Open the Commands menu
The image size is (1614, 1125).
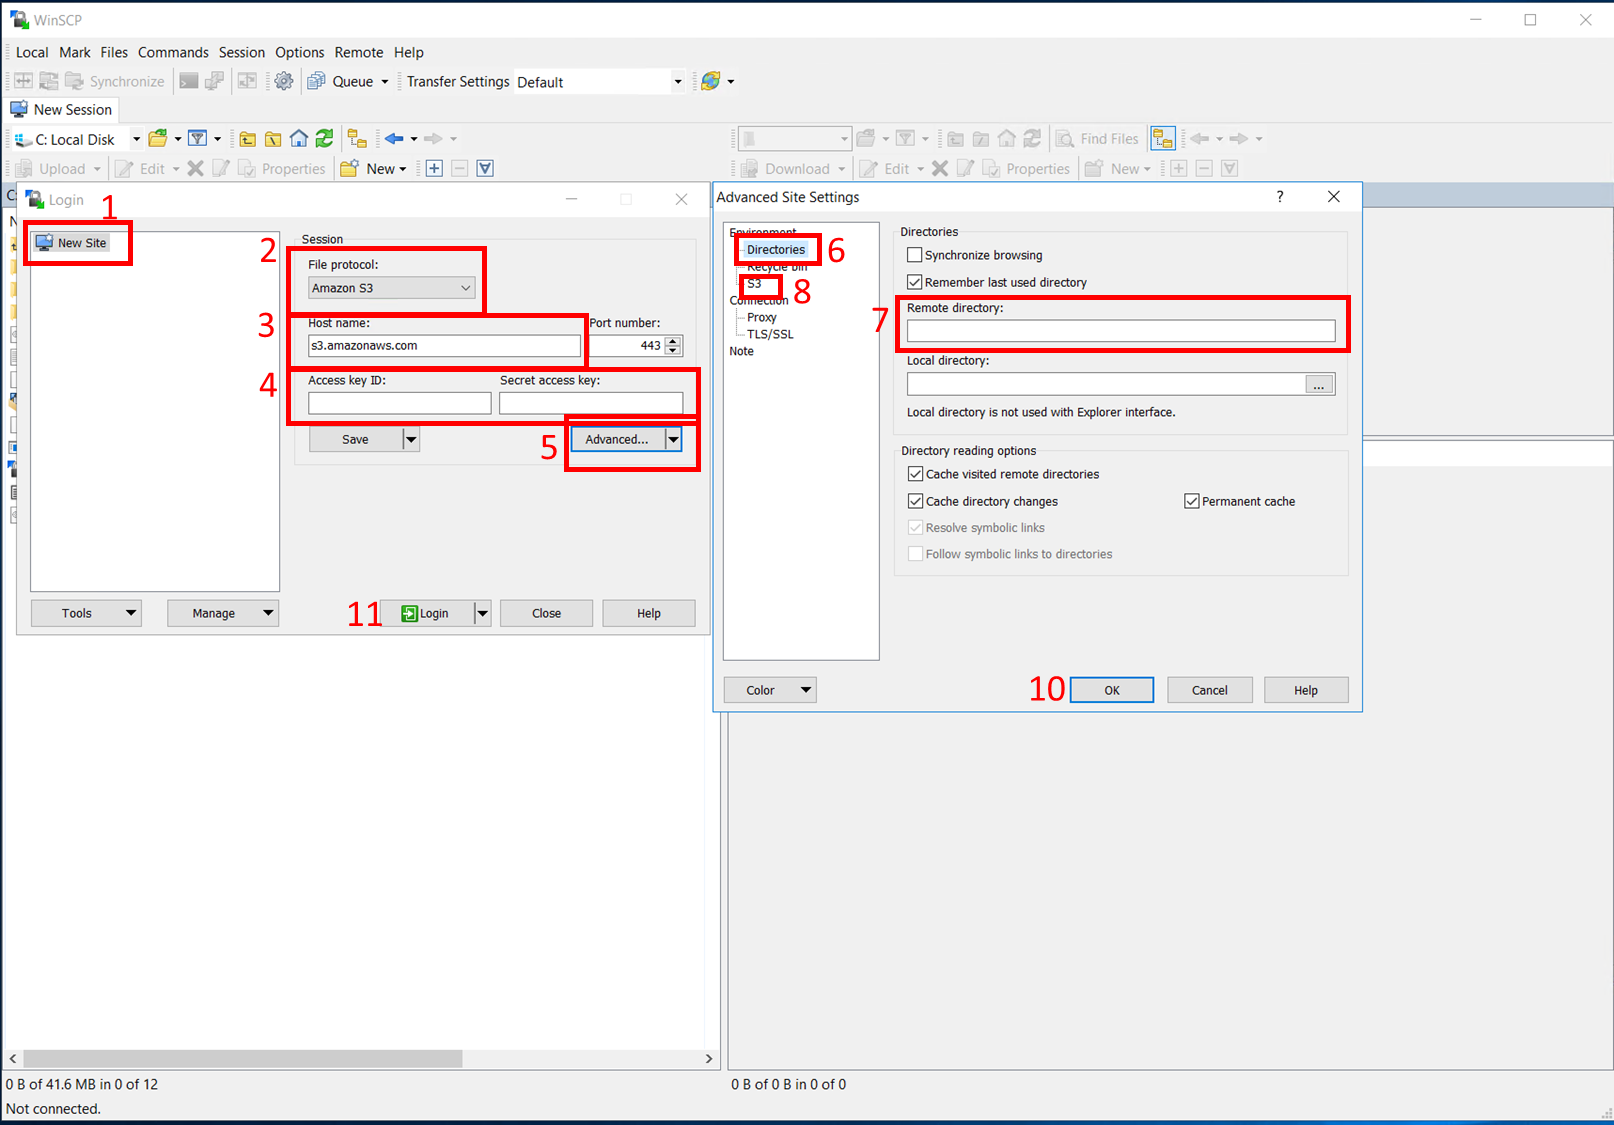tap(173, 52)
